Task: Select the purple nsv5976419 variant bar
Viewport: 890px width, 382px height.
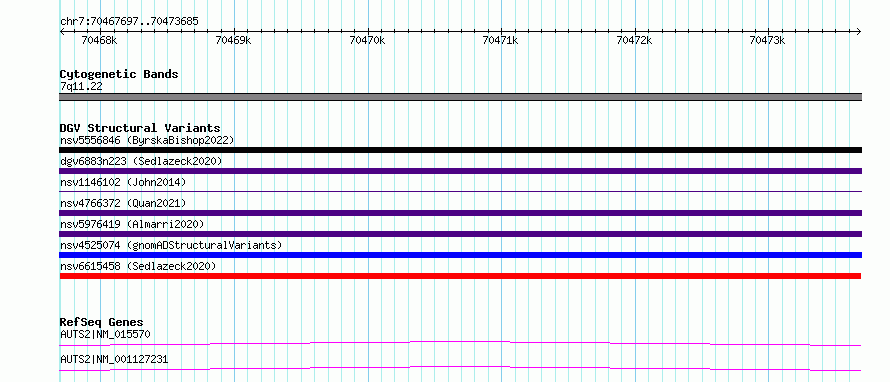Action: [x=460, y=234]
